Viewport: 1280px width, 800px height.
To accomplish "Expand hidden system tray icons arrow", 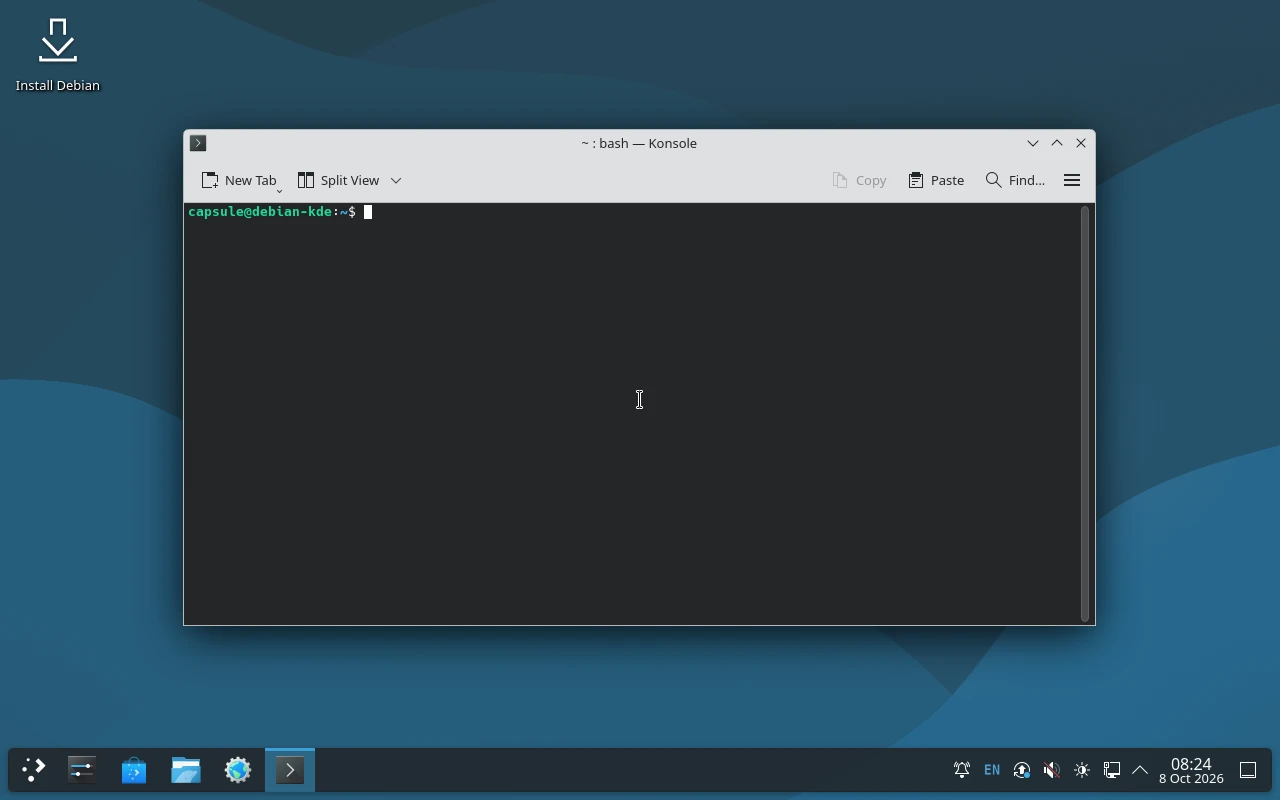I will (x=1140, y=770).
